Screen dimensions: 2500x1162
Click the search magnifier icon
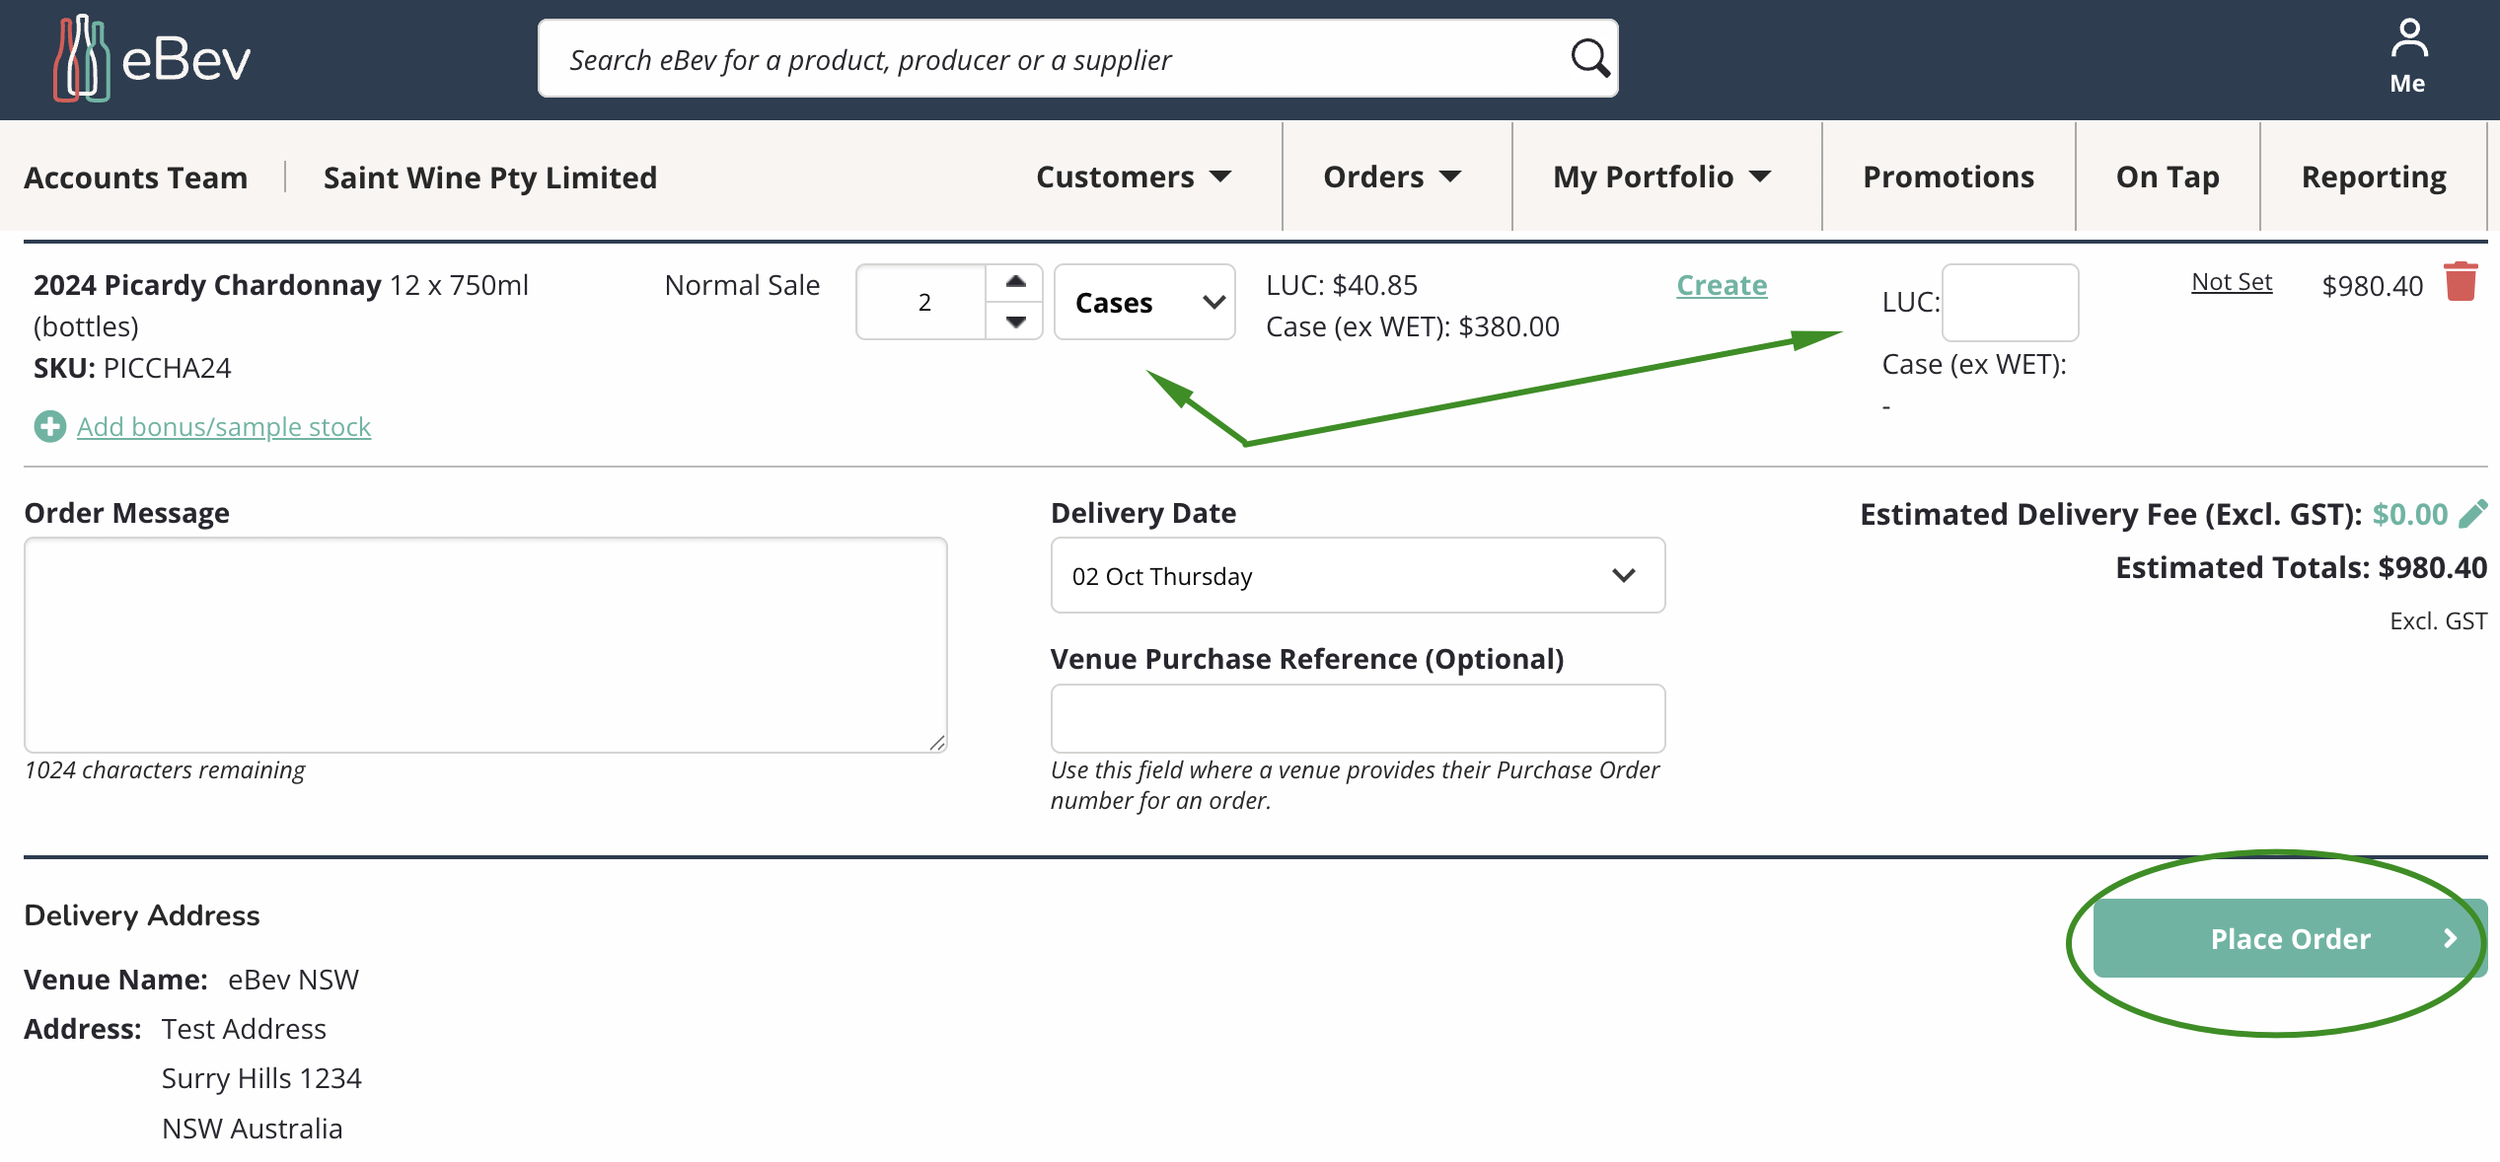1589,58
